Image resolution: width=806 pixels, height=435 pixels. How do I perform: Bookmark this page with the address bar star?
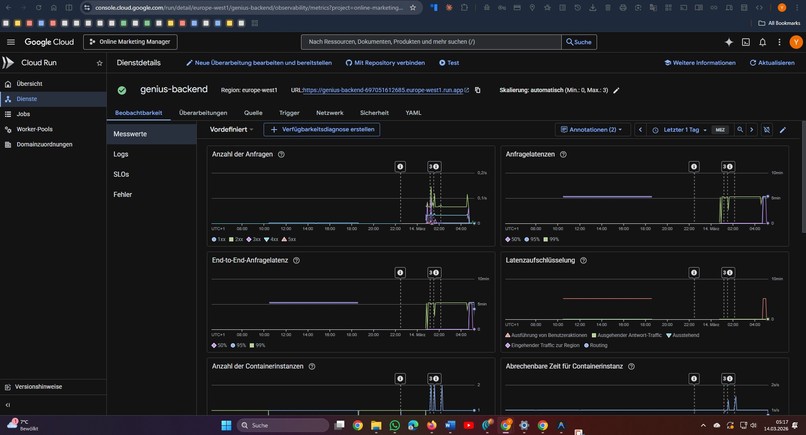point(413,8)
